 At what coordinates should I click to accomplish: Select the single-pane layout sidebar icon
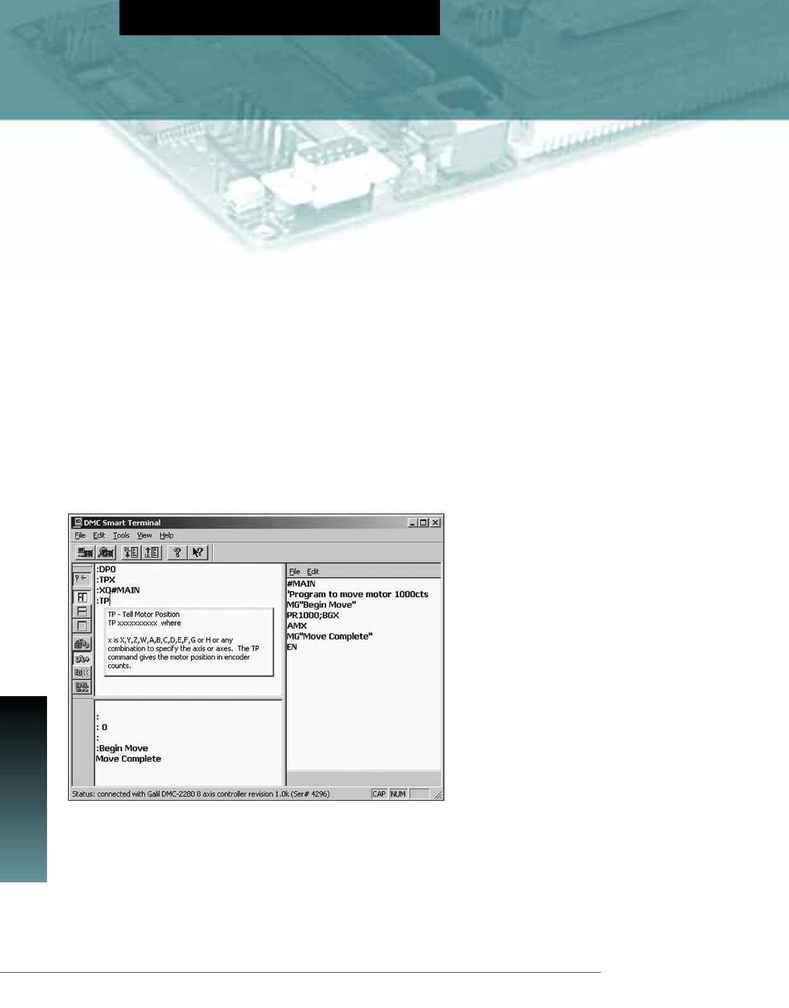82,626
